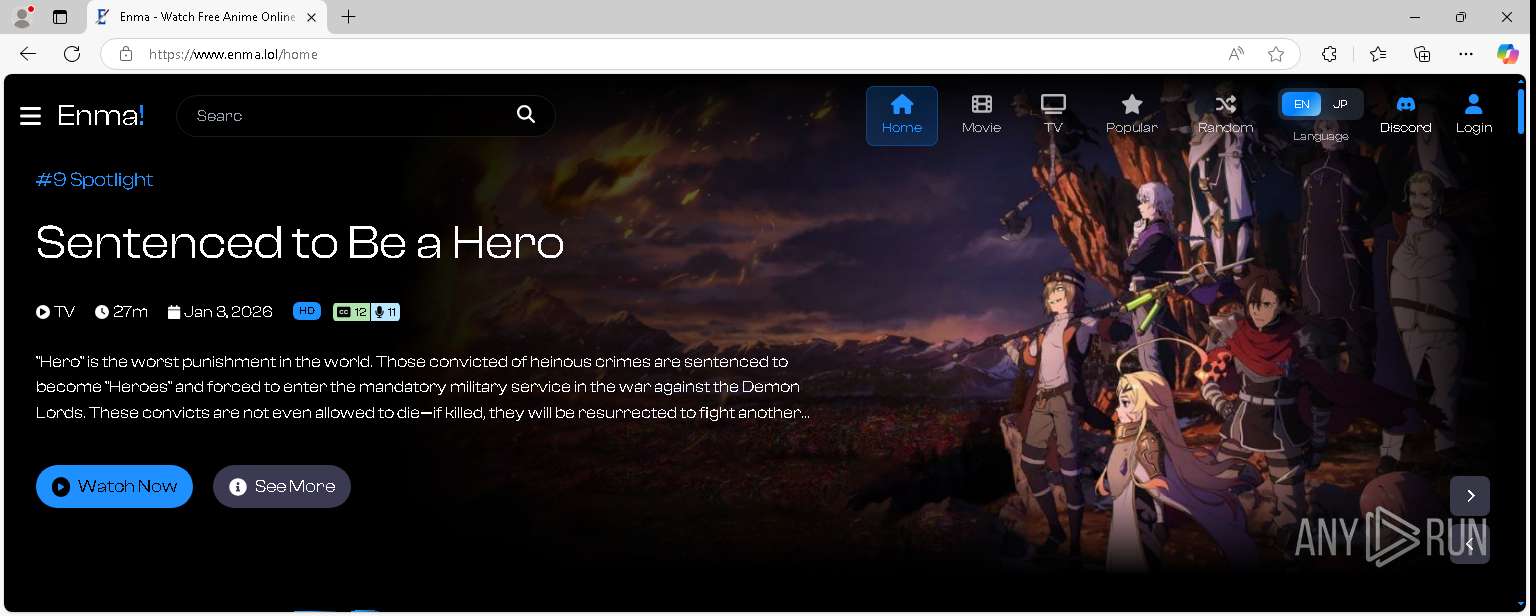Pick a Random anime
1536x616 pixels.
(x=1226, y=115)
